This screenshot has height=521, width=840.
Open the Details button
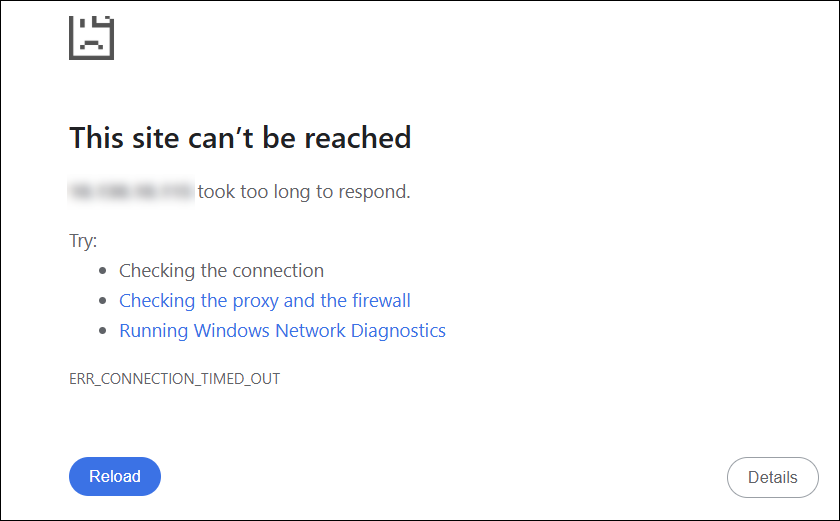pos(772,477)
